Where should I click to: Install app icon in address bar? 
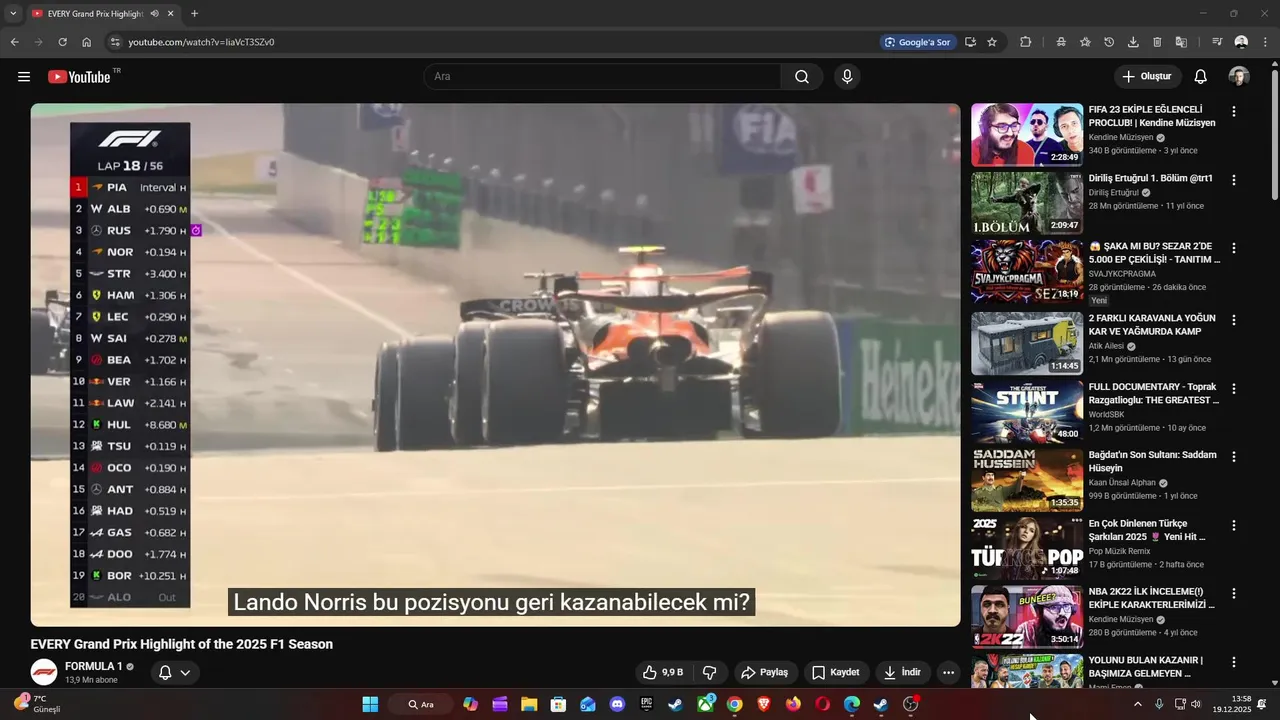pyautogui.click(x=970, y=42)
